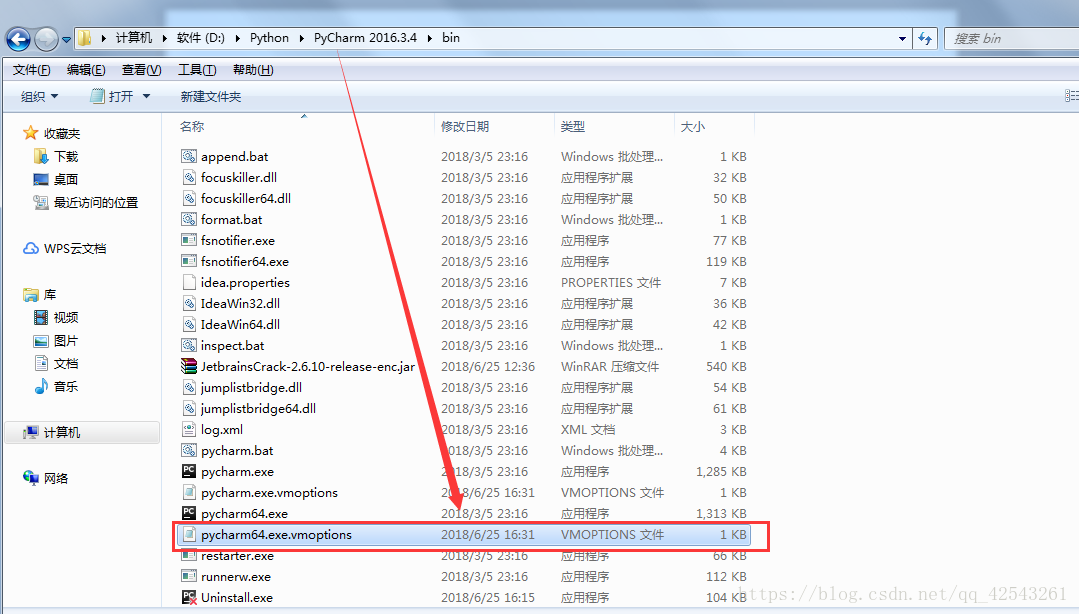The height and width of the screenshot is (614, 1079).
Task: Select the pycharm64.exe PC icon
Action: click(189, 513)
